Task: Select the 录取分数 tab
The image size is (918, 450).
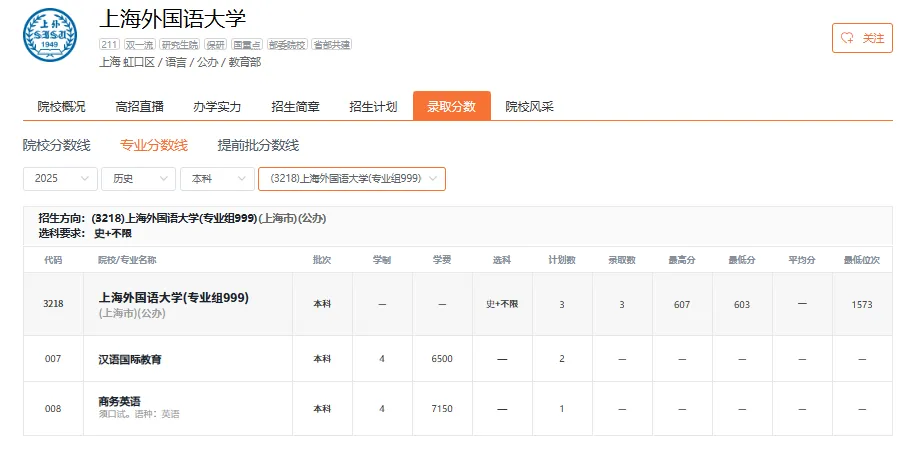Action: pos(451,107)
